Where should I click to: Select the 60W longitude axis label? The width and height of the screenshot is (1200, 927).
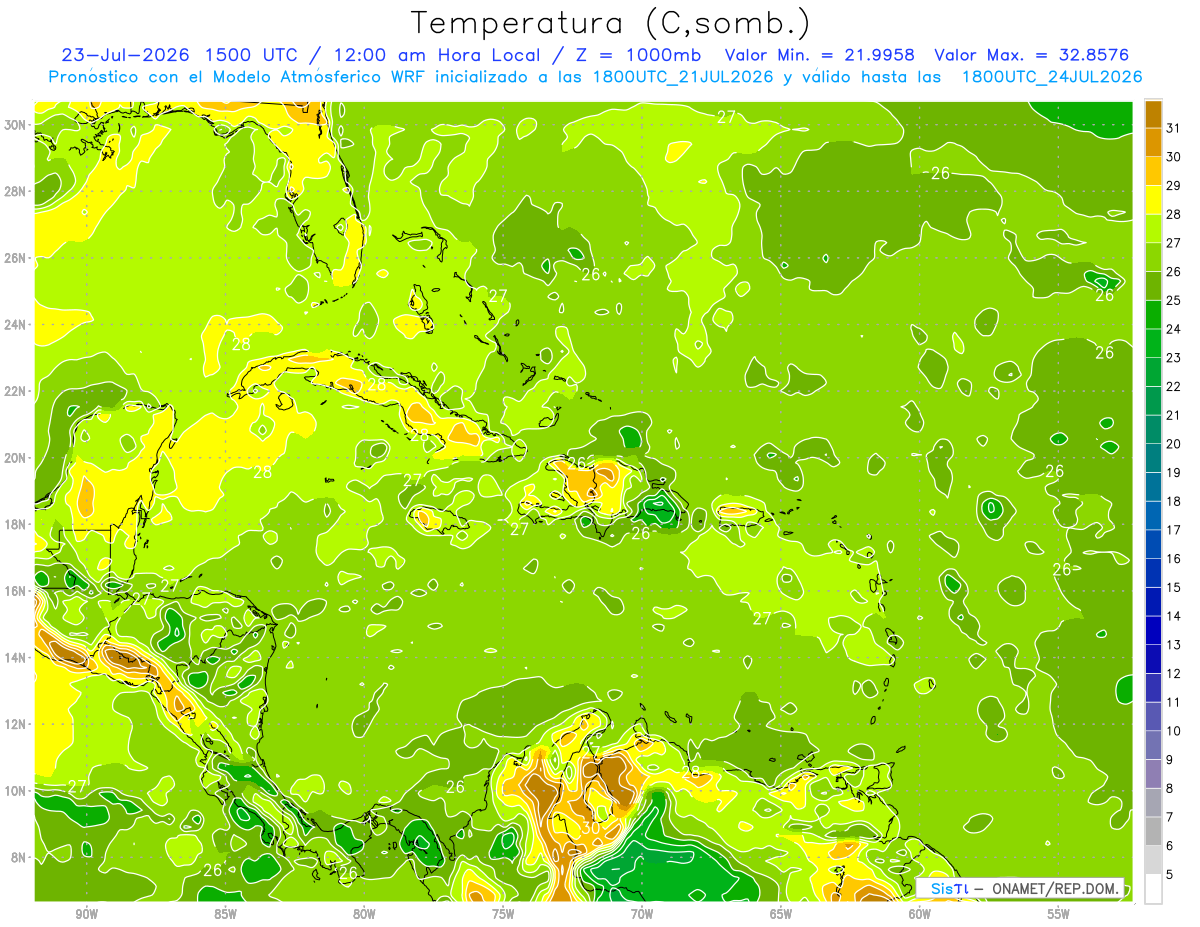[920, 914]
